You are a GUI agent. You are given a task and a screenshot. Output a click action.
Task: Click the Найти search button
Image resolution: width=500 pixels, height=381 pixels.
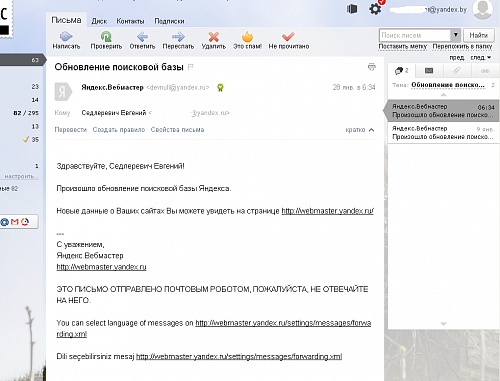[x=479, y=35]
